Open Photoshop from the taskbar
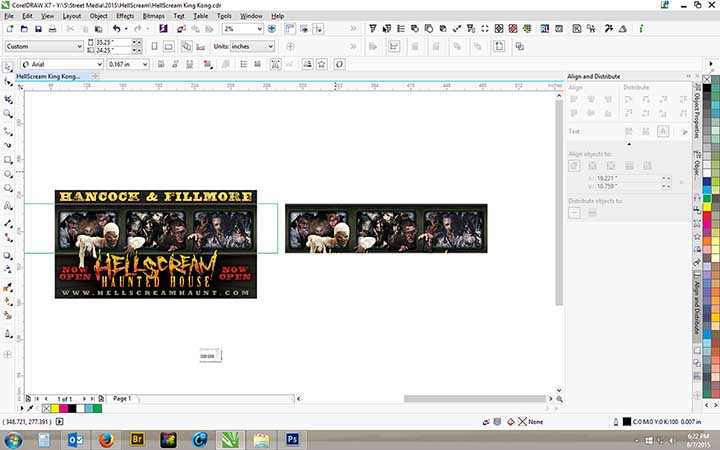The width and height of the screenshot is (720, 450). pos(292,440)
